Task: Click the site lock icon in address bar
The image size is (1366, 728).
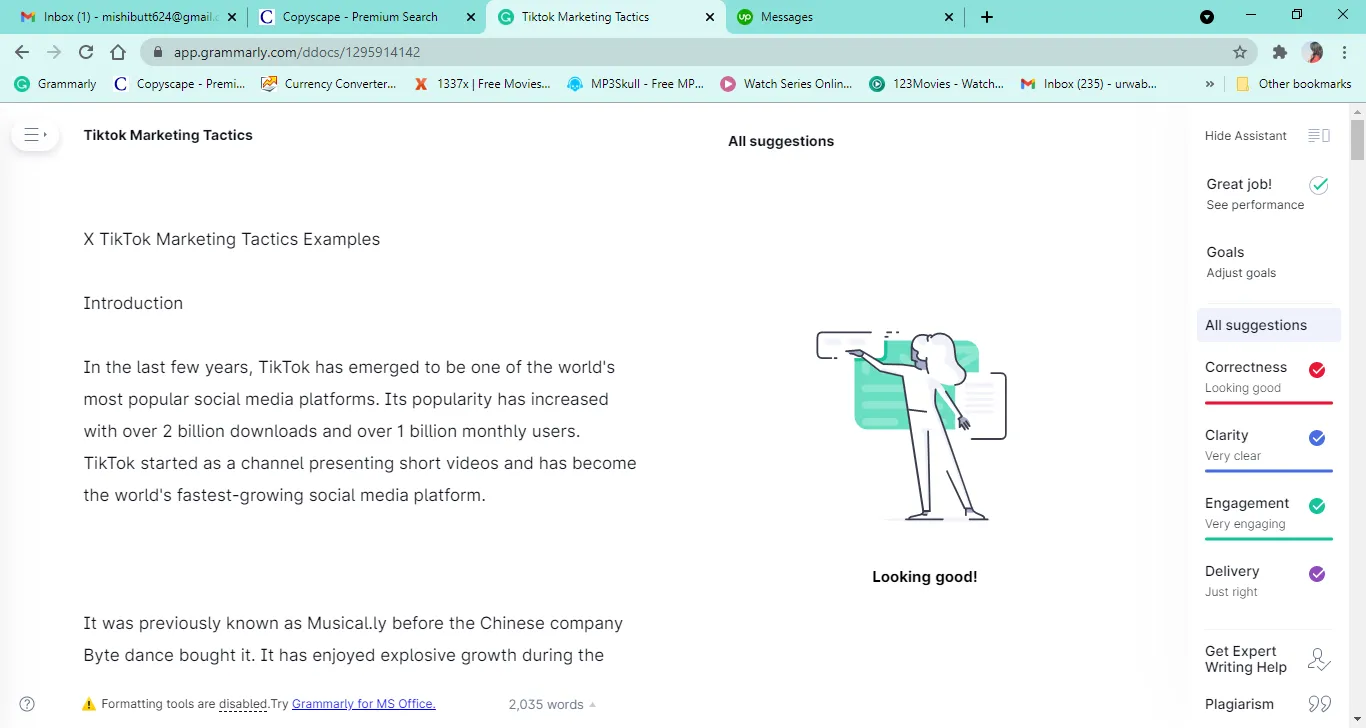Action: 158,52
